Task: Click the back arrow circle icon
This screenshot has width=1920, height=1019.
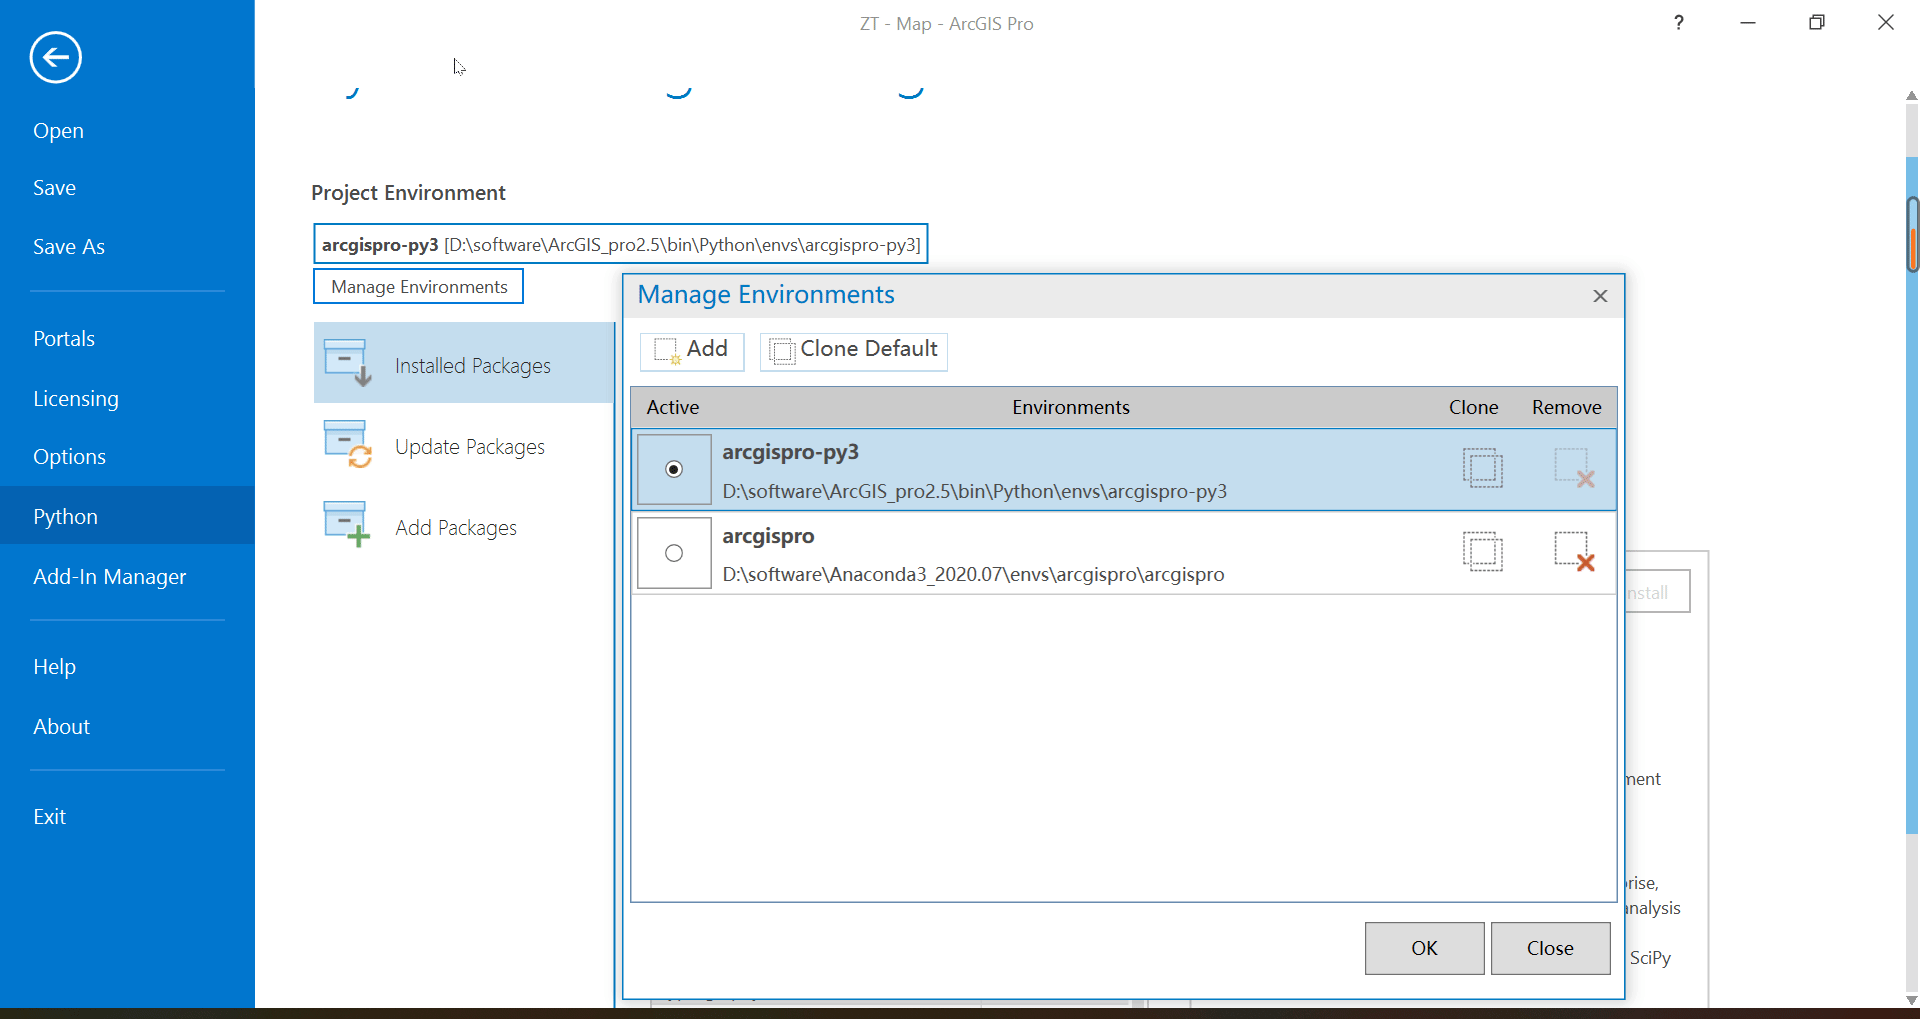Action: pos(55,57)
